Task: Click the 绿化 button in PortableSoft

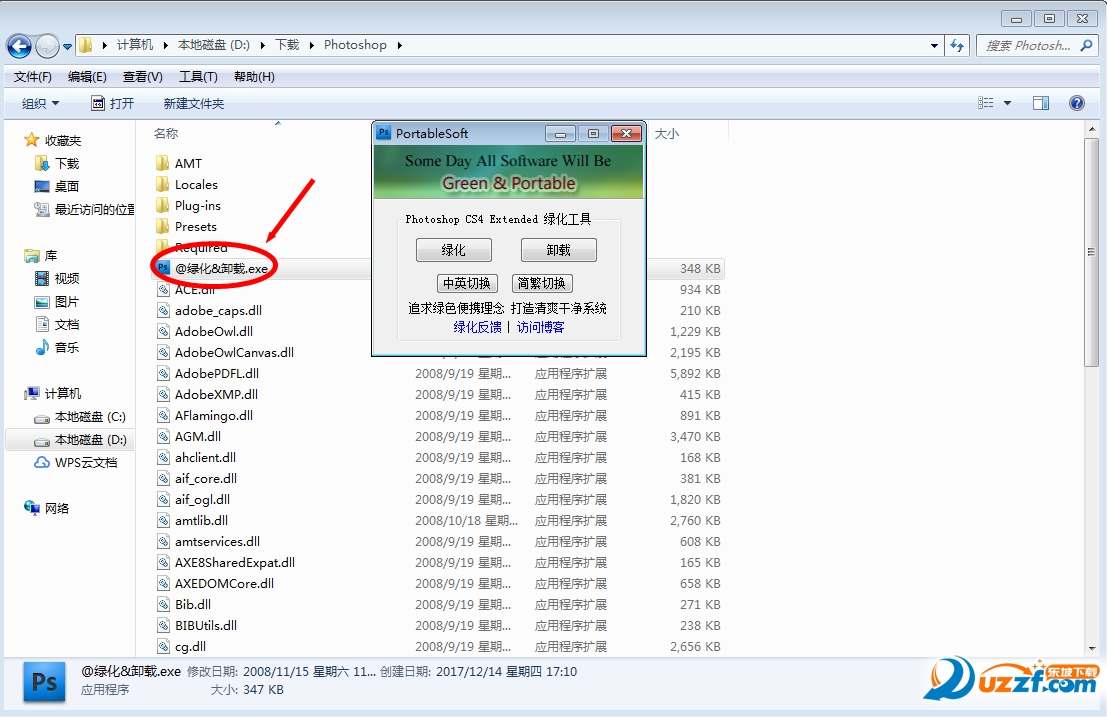Action: (x=453, y=250)
